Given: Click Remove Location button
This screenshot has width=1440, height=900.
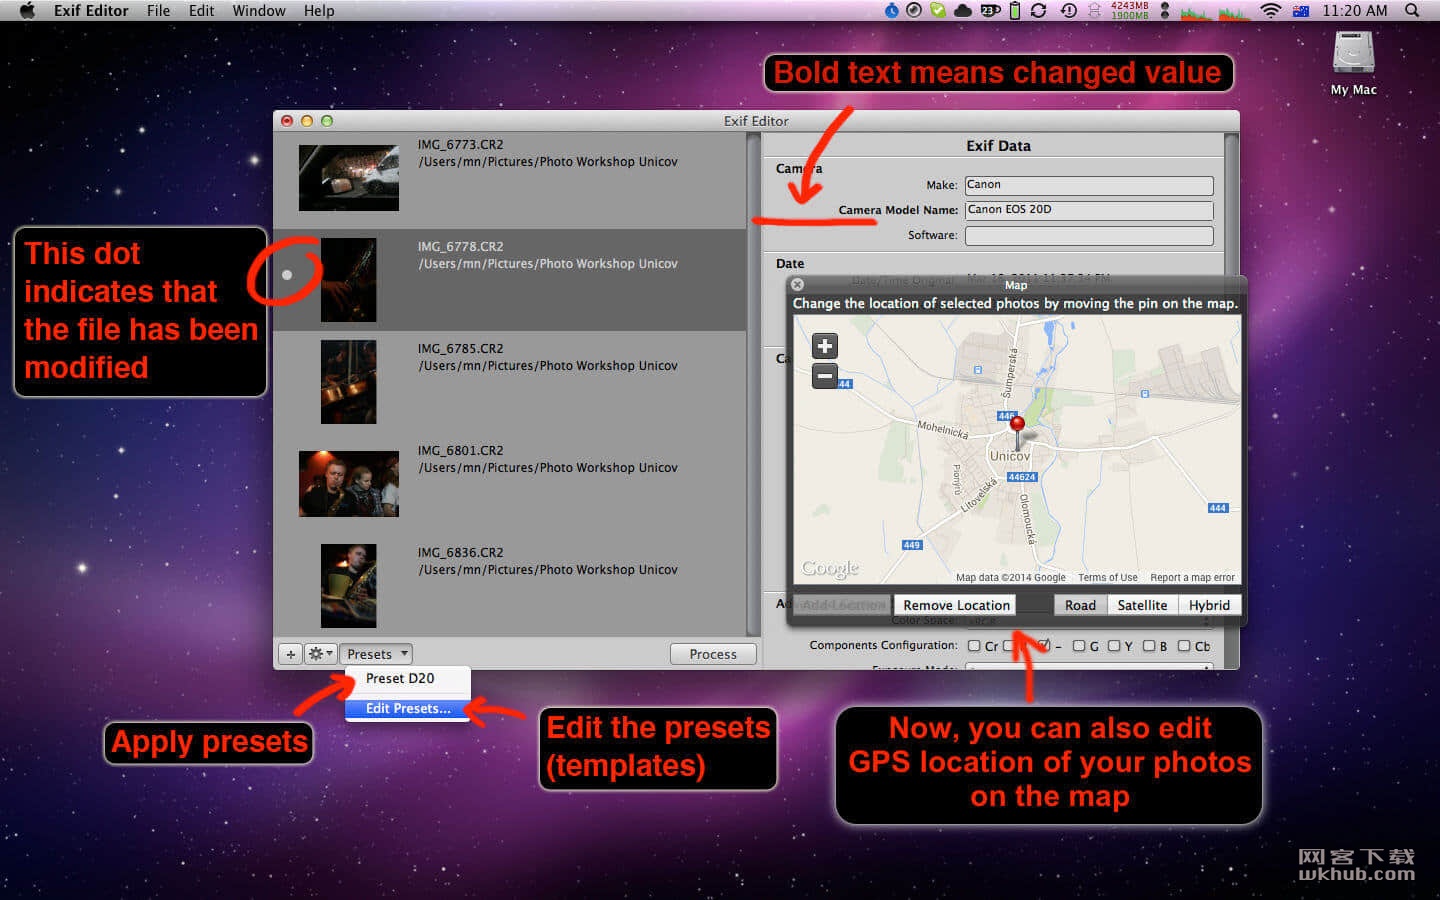Looking at the screenshot, I should coord(956,605).
